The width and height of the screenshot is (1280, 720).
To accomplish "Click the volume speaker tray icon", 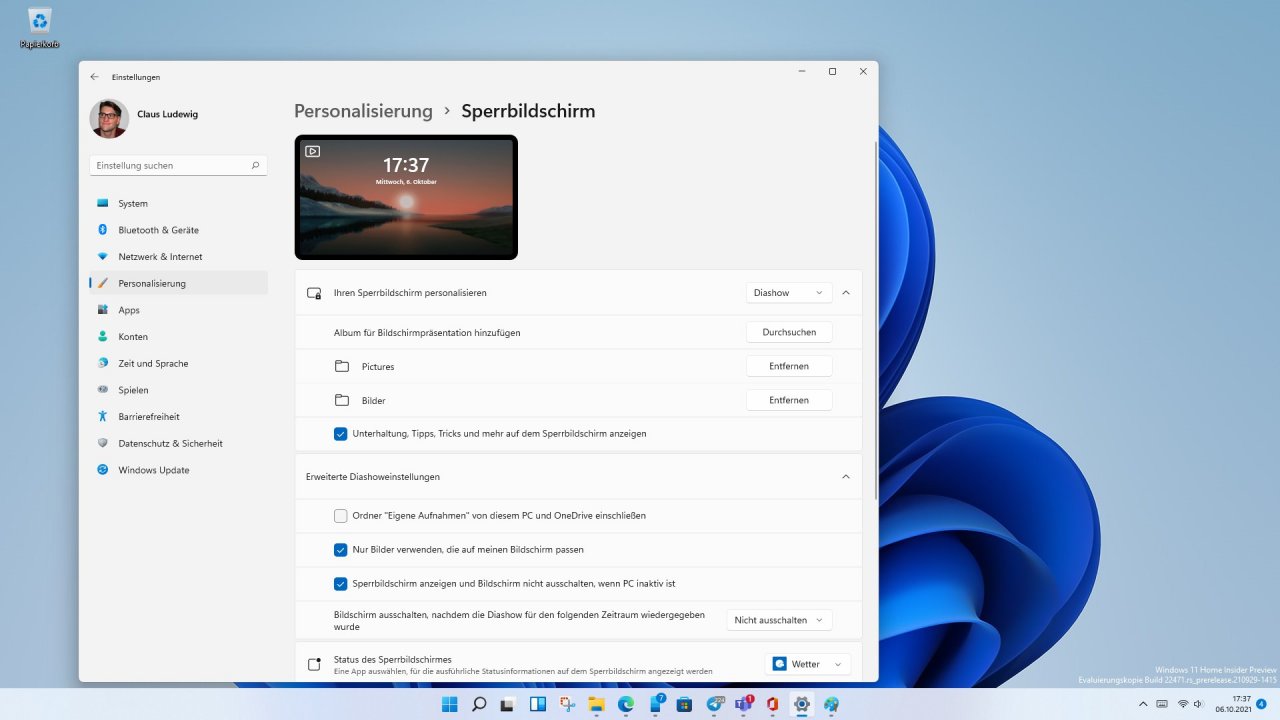I will click(x=1198, y=704).
